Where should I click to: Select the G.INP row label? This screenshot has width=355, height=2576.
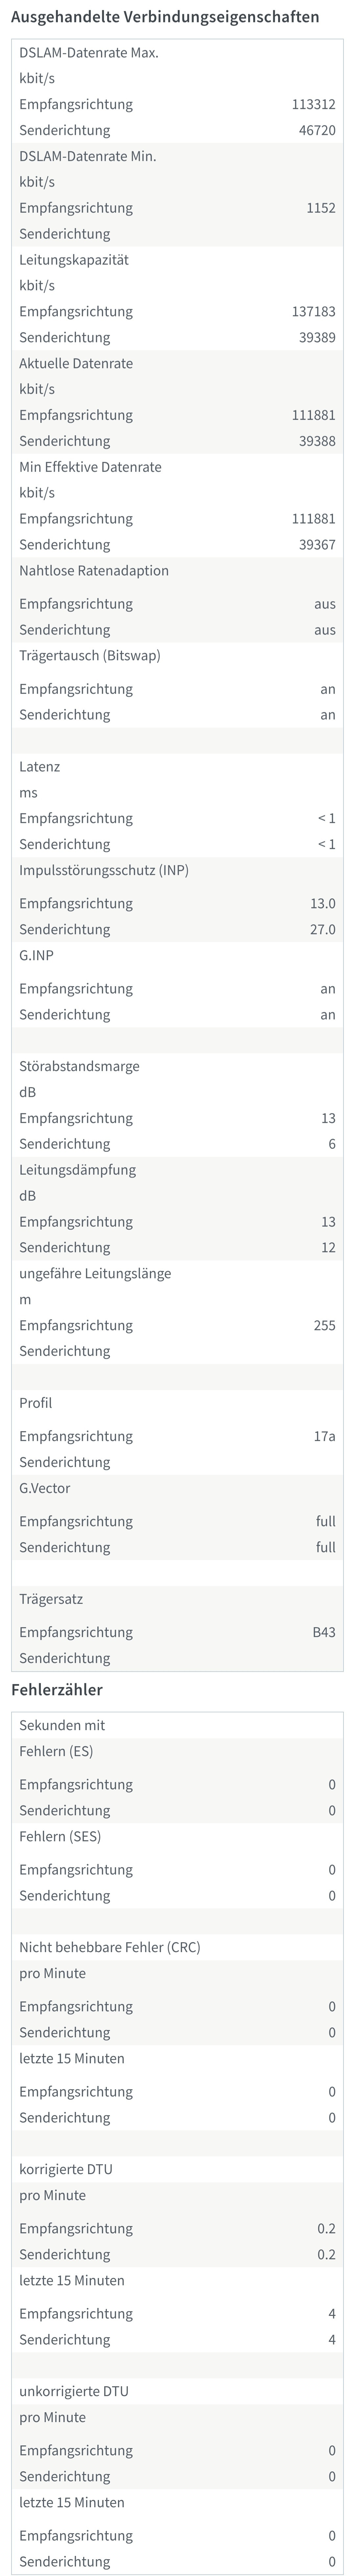(x=37, y=955)
